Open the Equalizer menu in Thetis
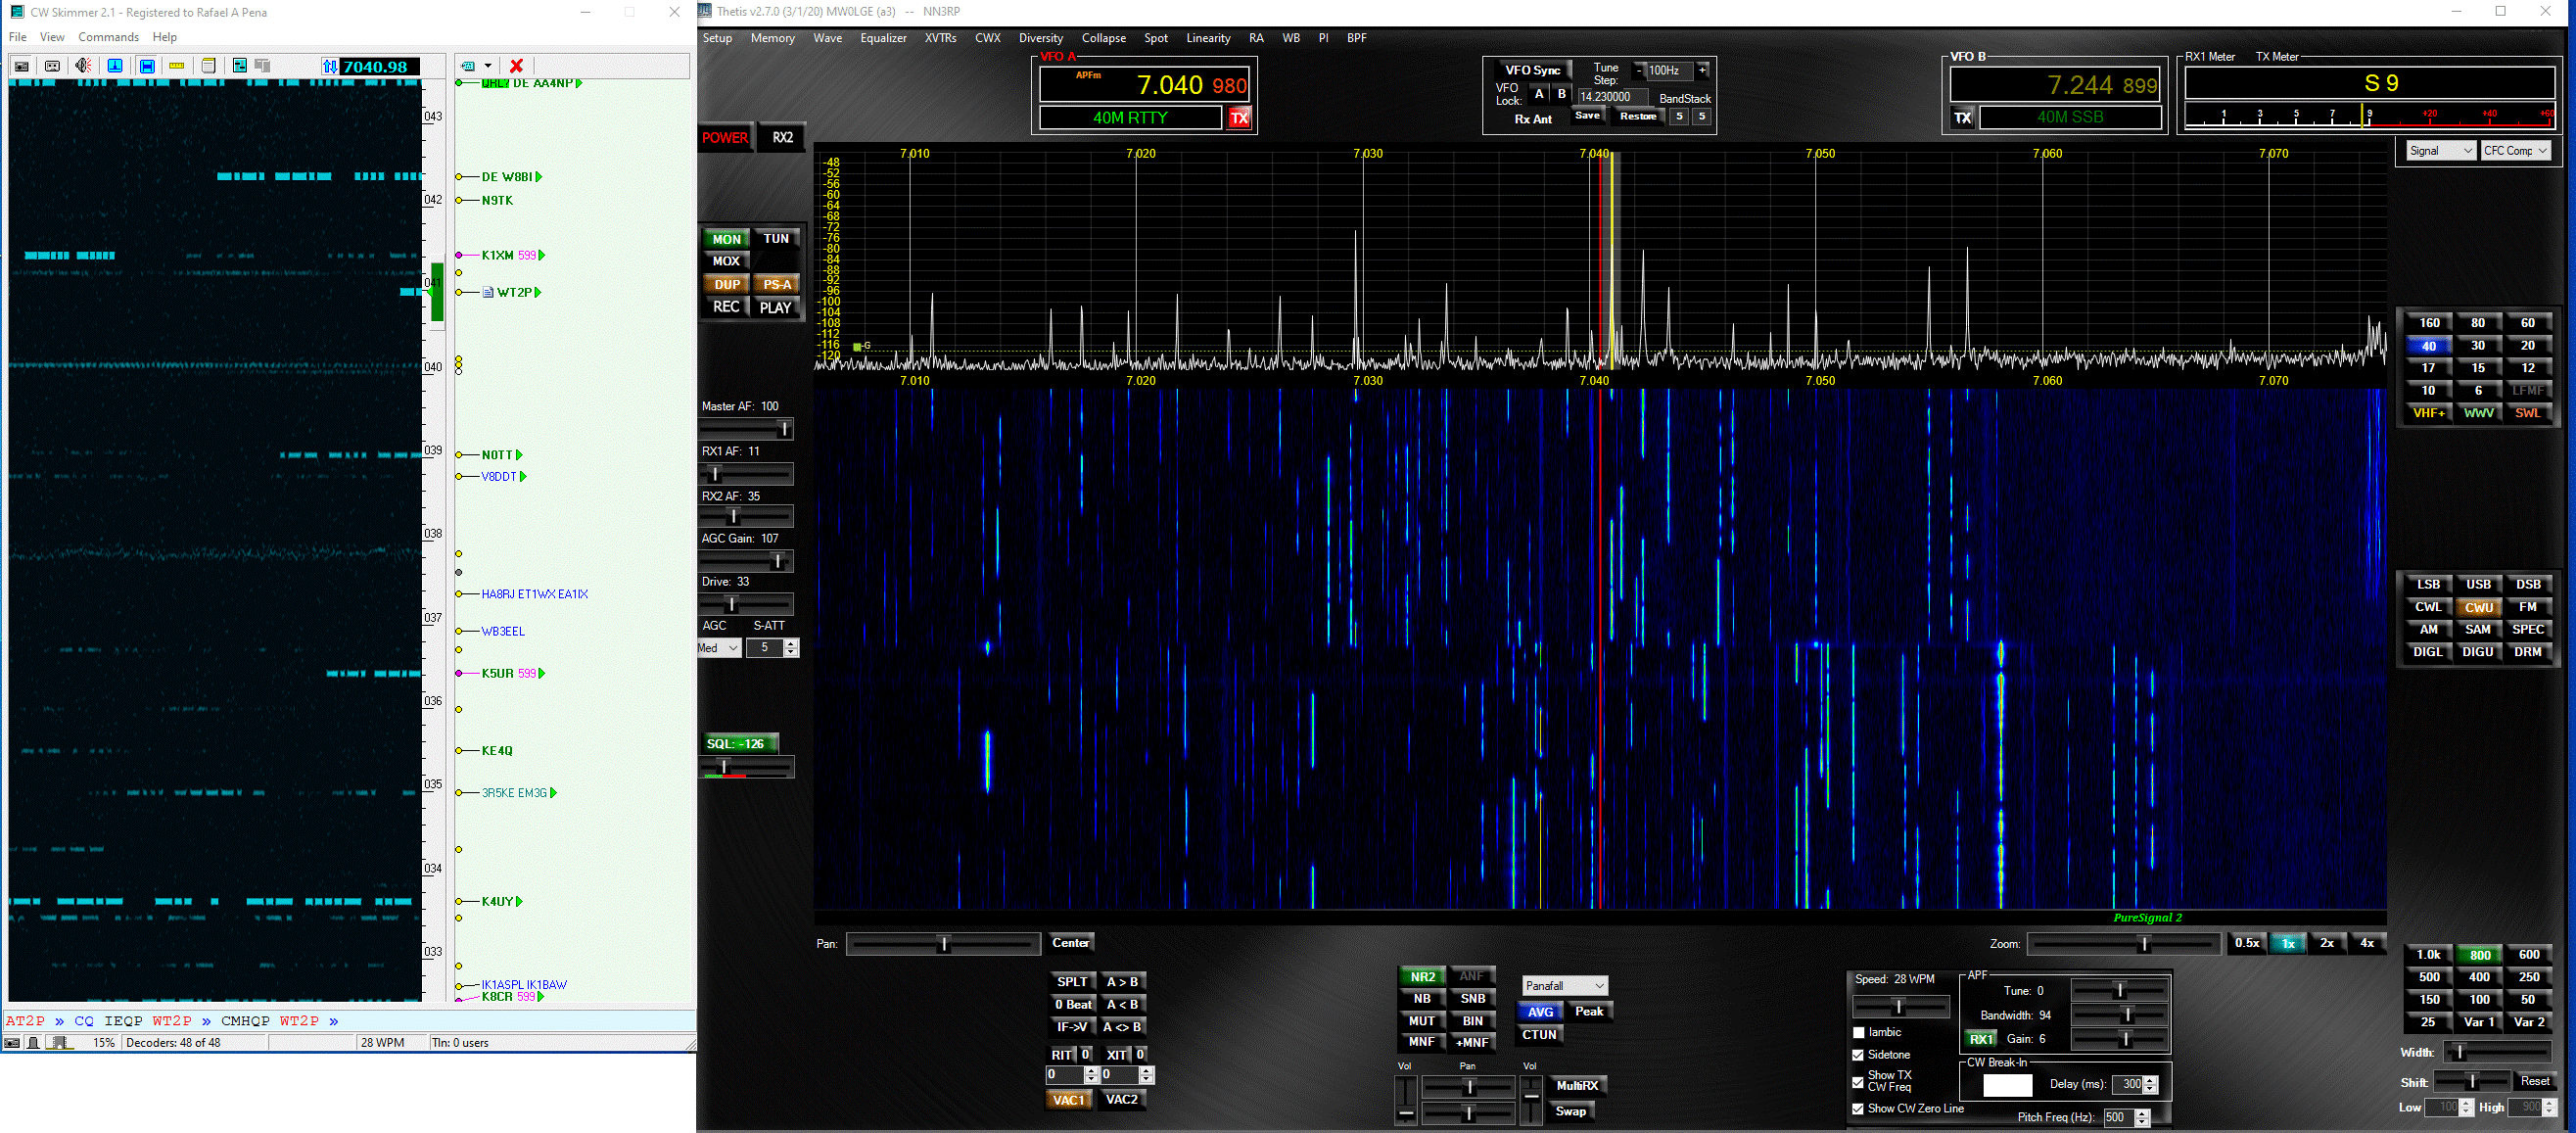 click(x=882, y=38)
